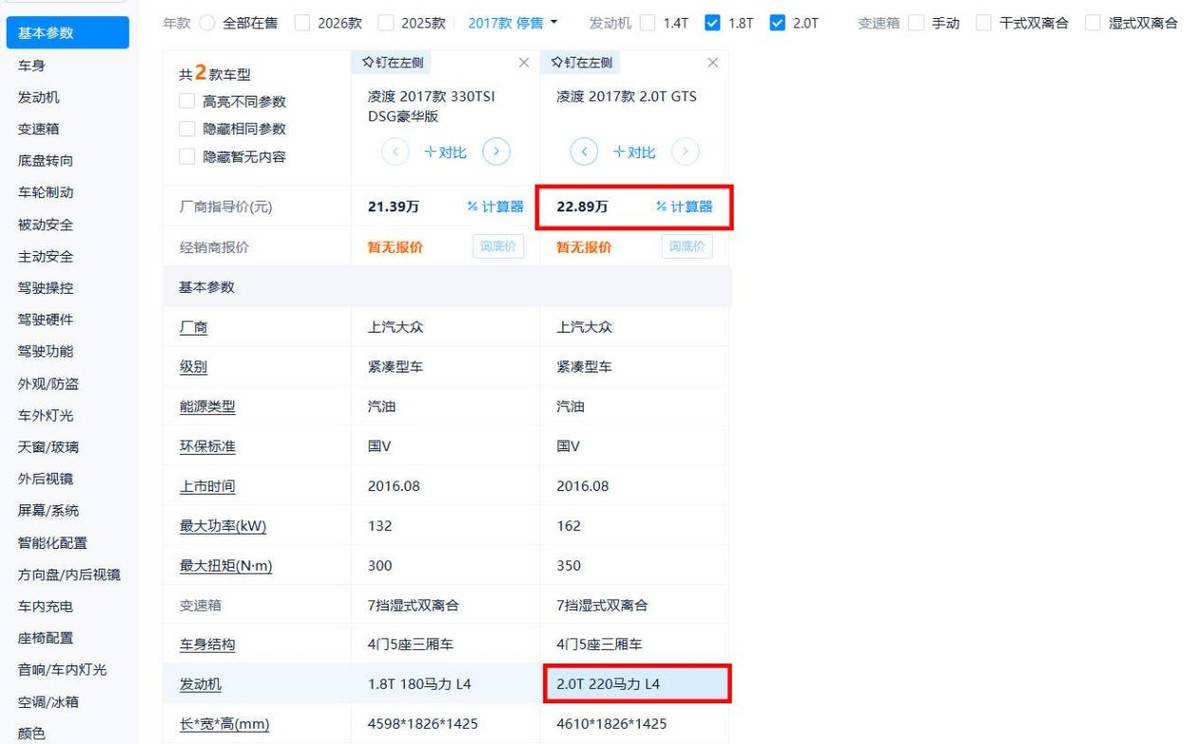The height and width of the screenshot is (744, 1200).
Task: Check the 1.4T engine filter
Action: coord(648,22)
